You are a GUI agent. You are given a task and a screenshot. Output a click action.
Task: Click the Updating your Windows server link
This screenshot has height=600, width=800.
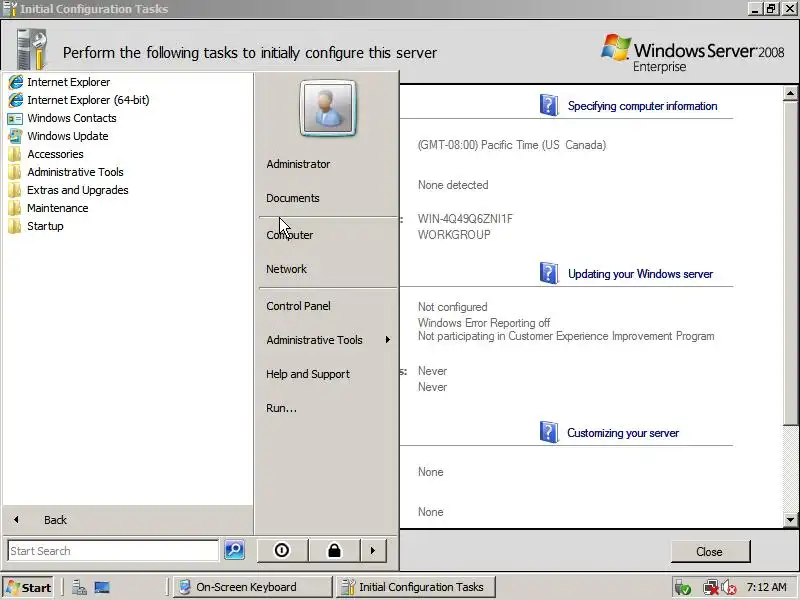(x=640, y=274)
